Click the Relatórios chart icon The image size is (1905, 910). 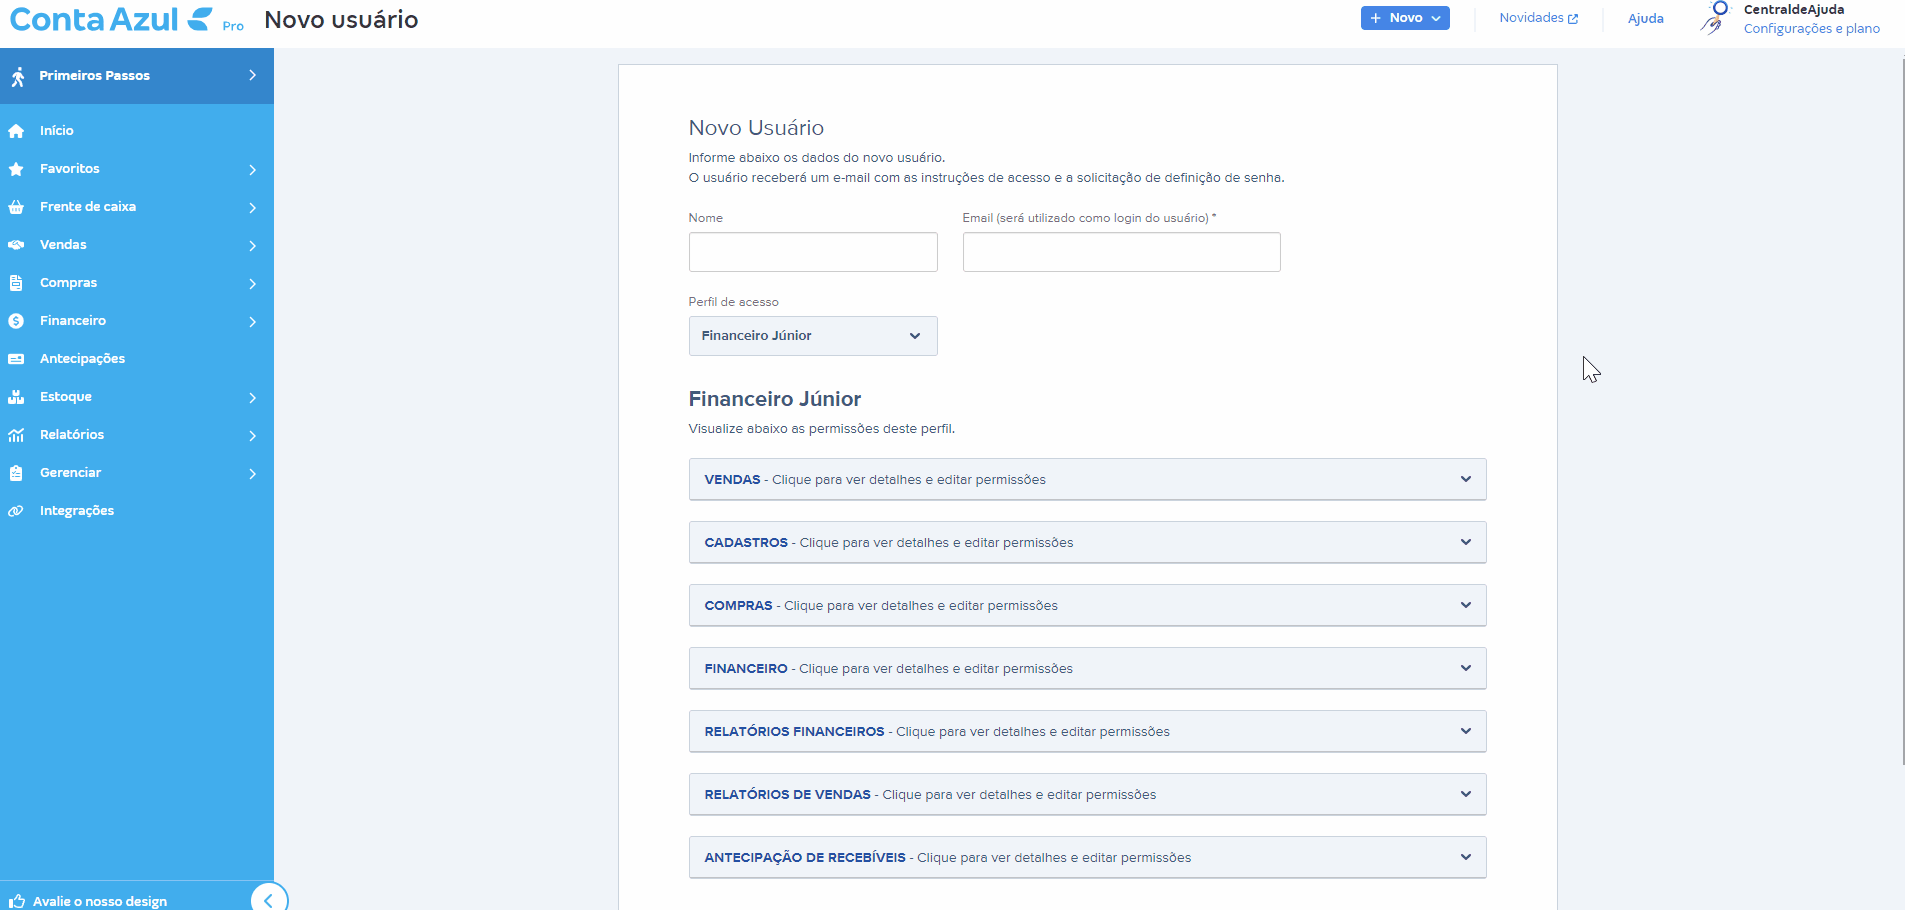(16, 435)
